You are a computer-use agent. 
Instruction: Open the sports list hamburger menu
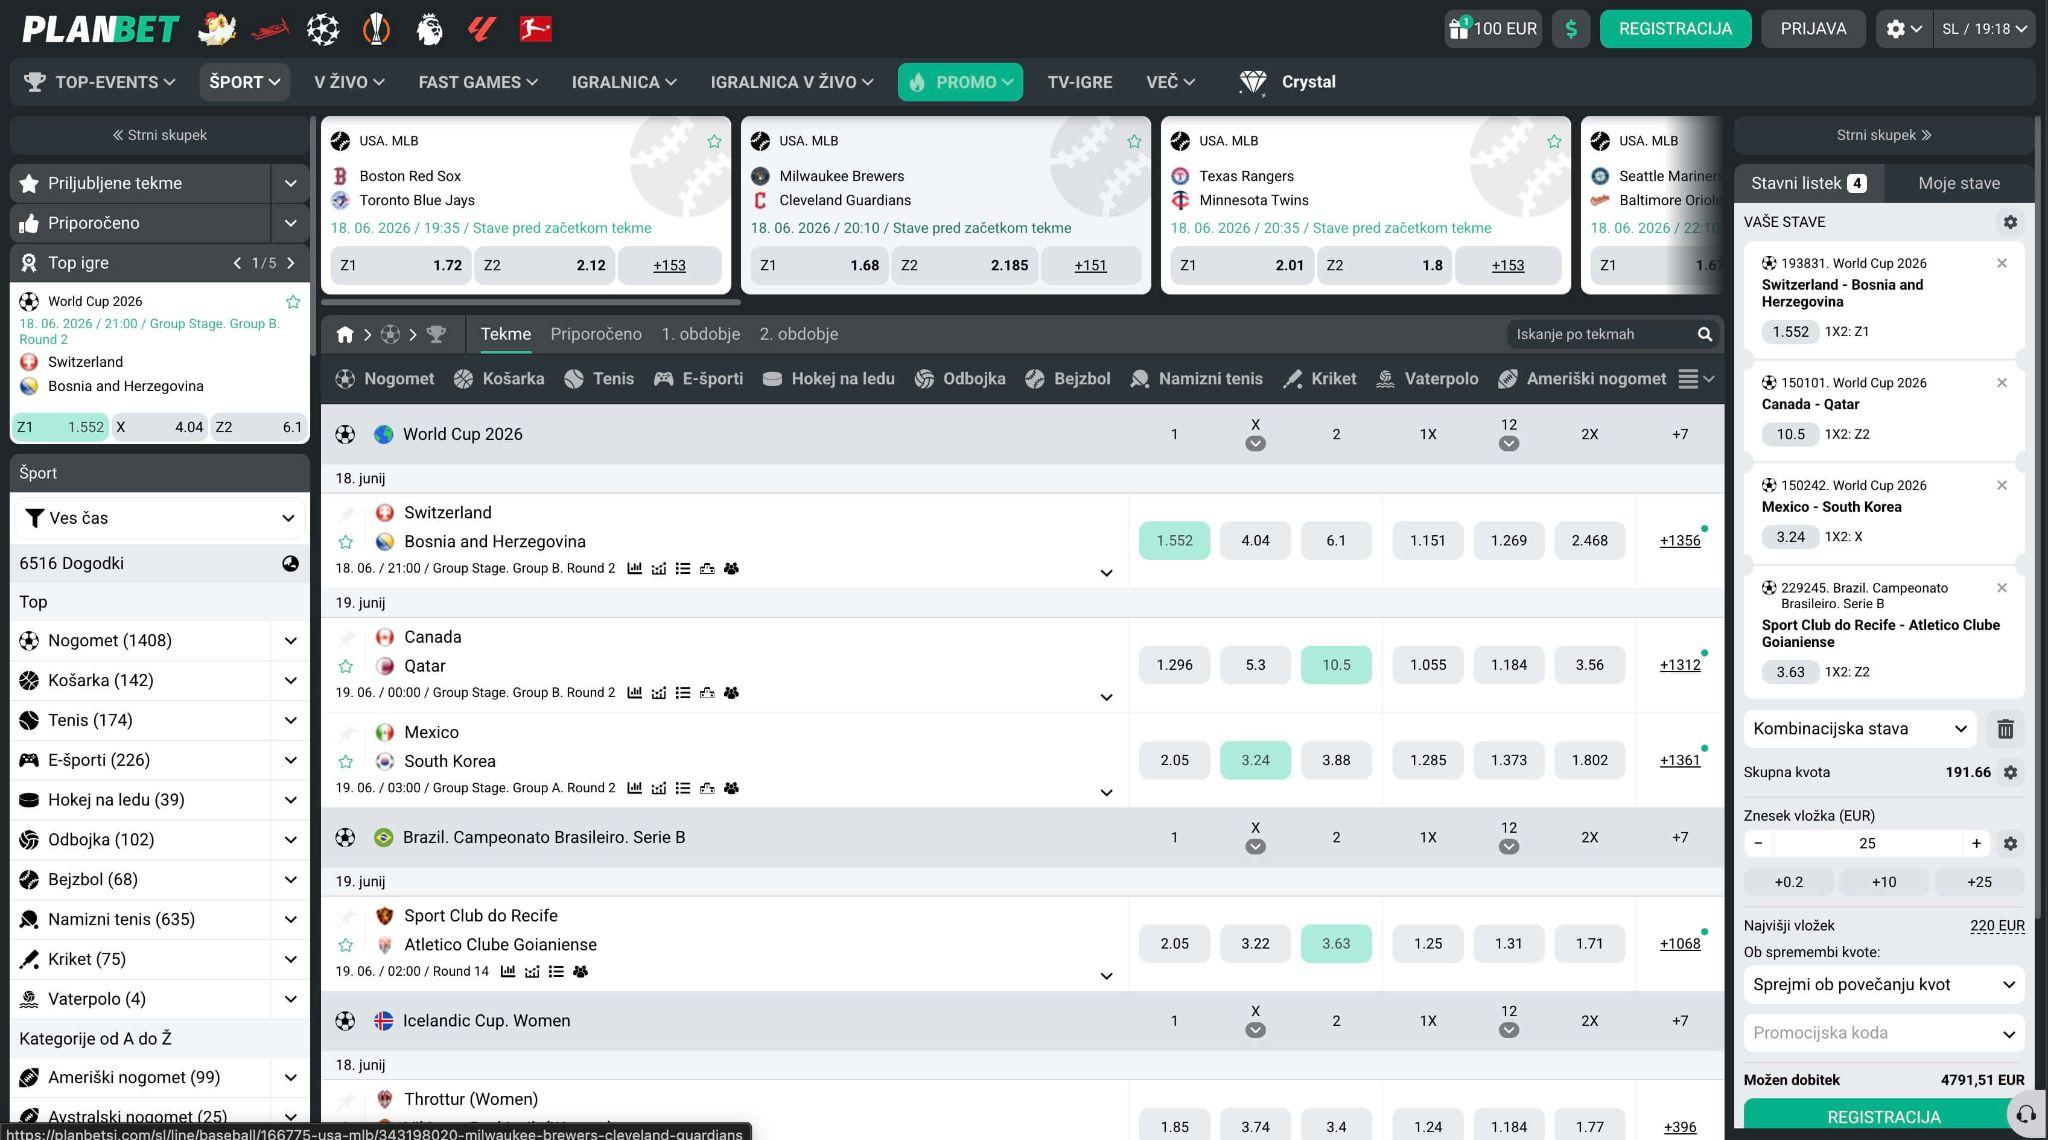[1696, 379]
